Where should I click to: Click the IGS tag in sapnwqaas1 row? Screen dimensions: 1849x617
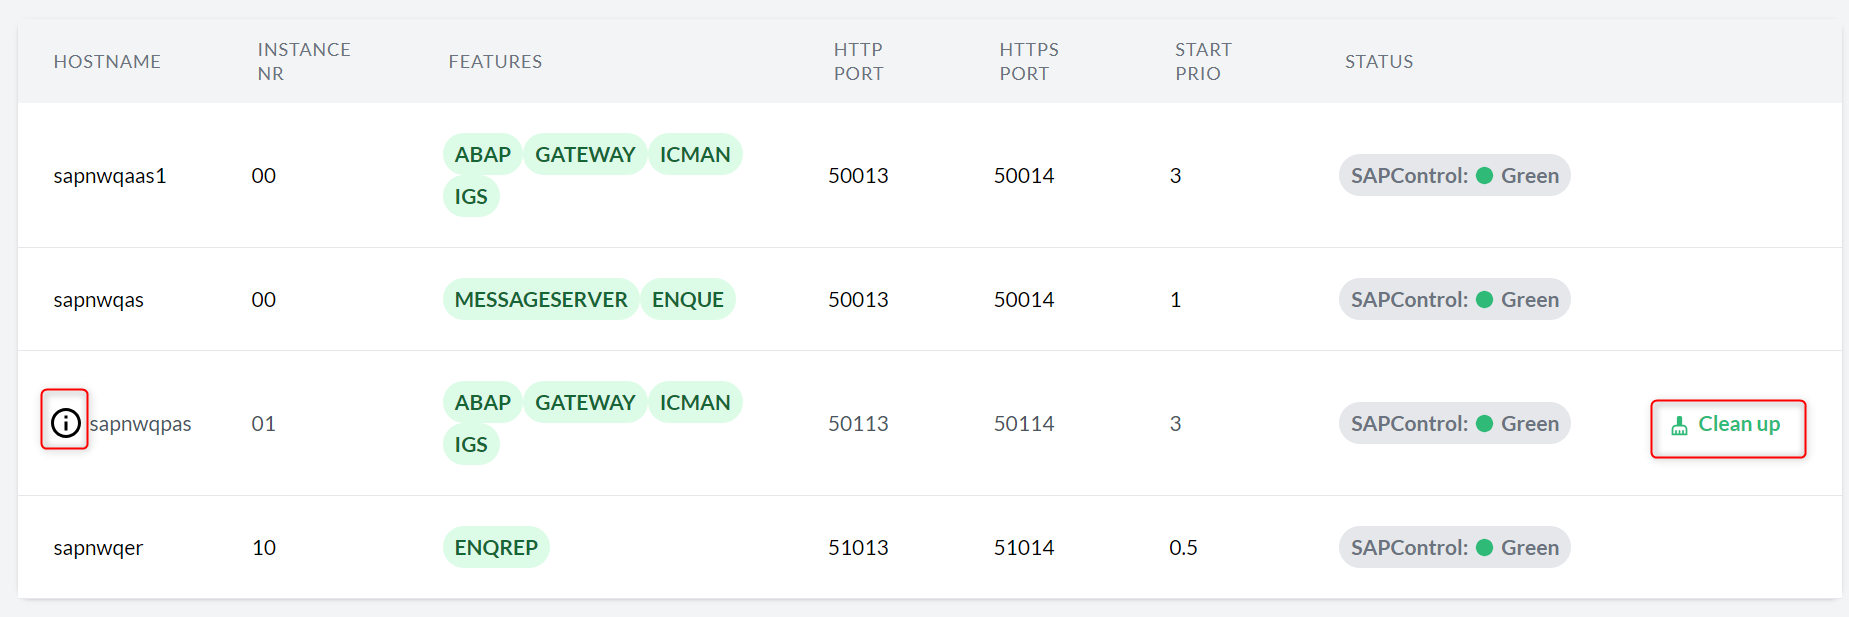471,196
